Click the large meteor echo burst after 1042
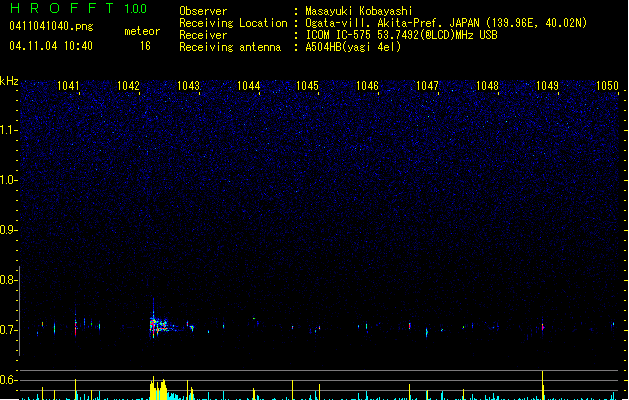Viewport: 629px width, 400px height. (160, 323)
